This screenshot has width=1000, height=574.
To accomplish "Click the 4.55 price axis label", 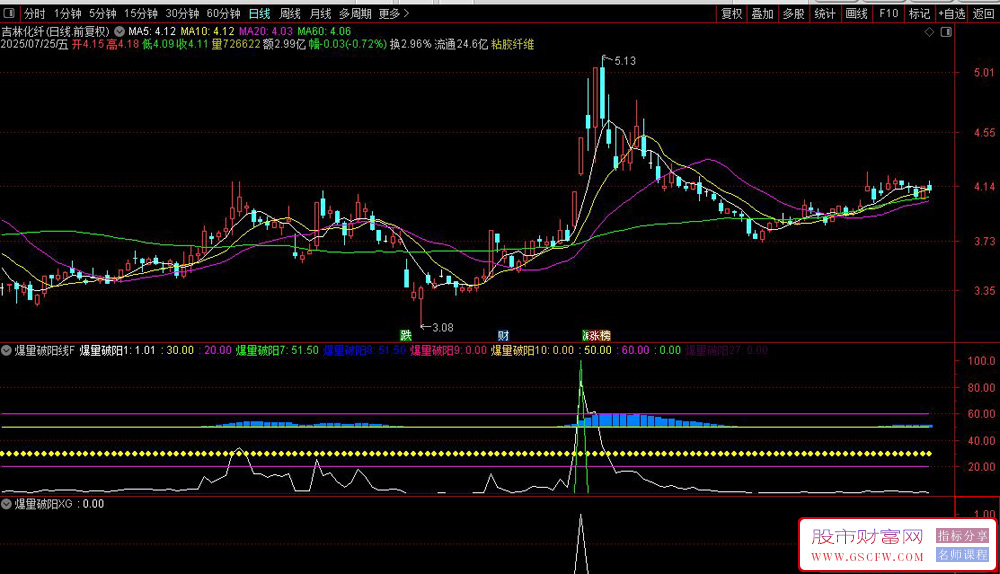I will pos(984,133).
